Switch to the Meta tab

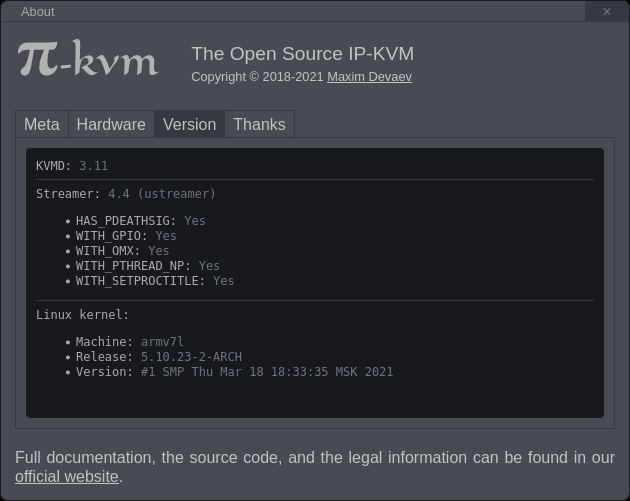click(x=42, y=124)
